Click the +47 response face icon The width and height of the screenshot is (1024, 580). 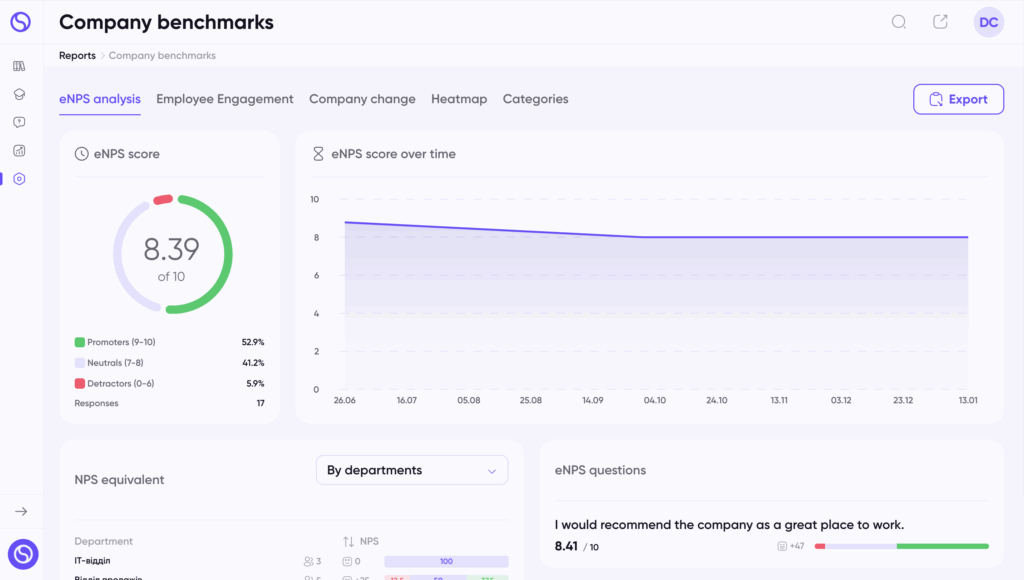click(x=782, y=546)
